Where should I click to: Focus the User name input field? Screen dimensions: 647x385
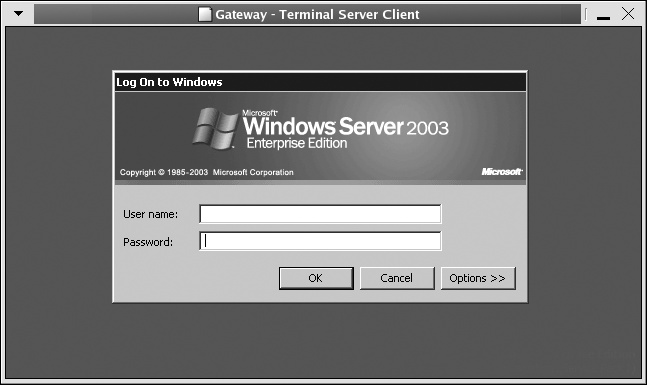point(320,214)
